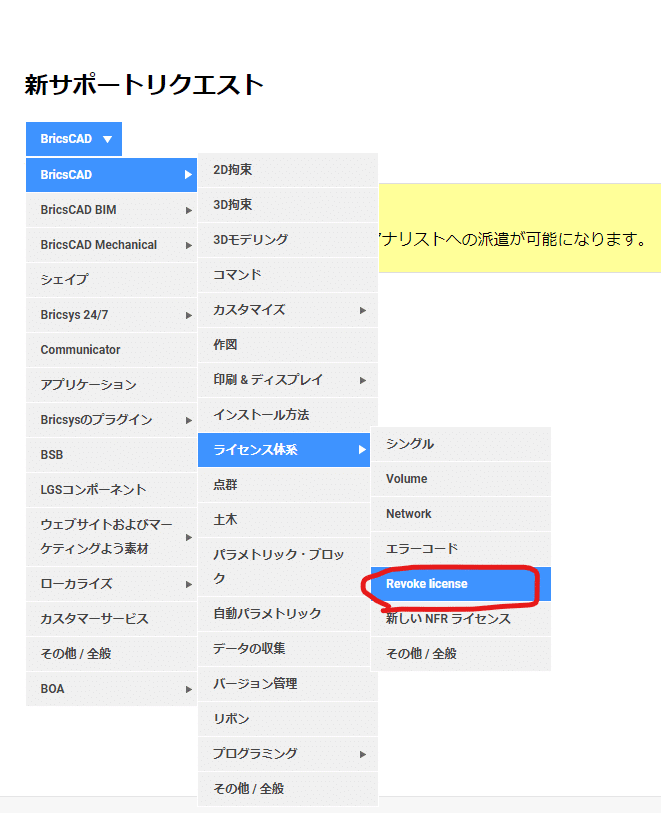Image resolution: width=661 pixels, height=813 pixels.
Task: Open the ライセンス体系 submenu
Action: (284, 450)
